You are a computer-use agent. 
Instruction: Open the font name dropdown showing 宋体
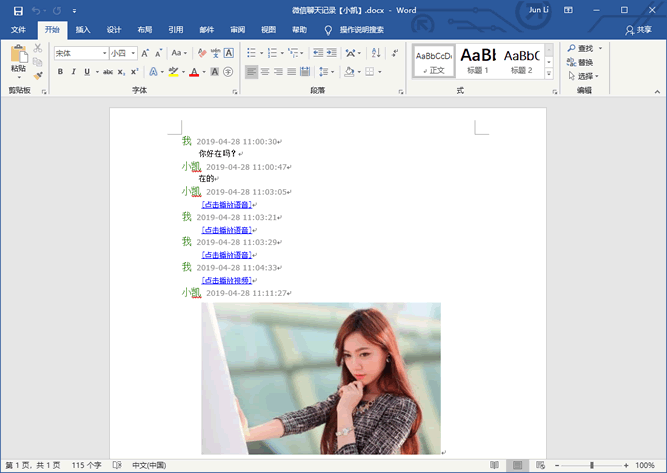103,53
